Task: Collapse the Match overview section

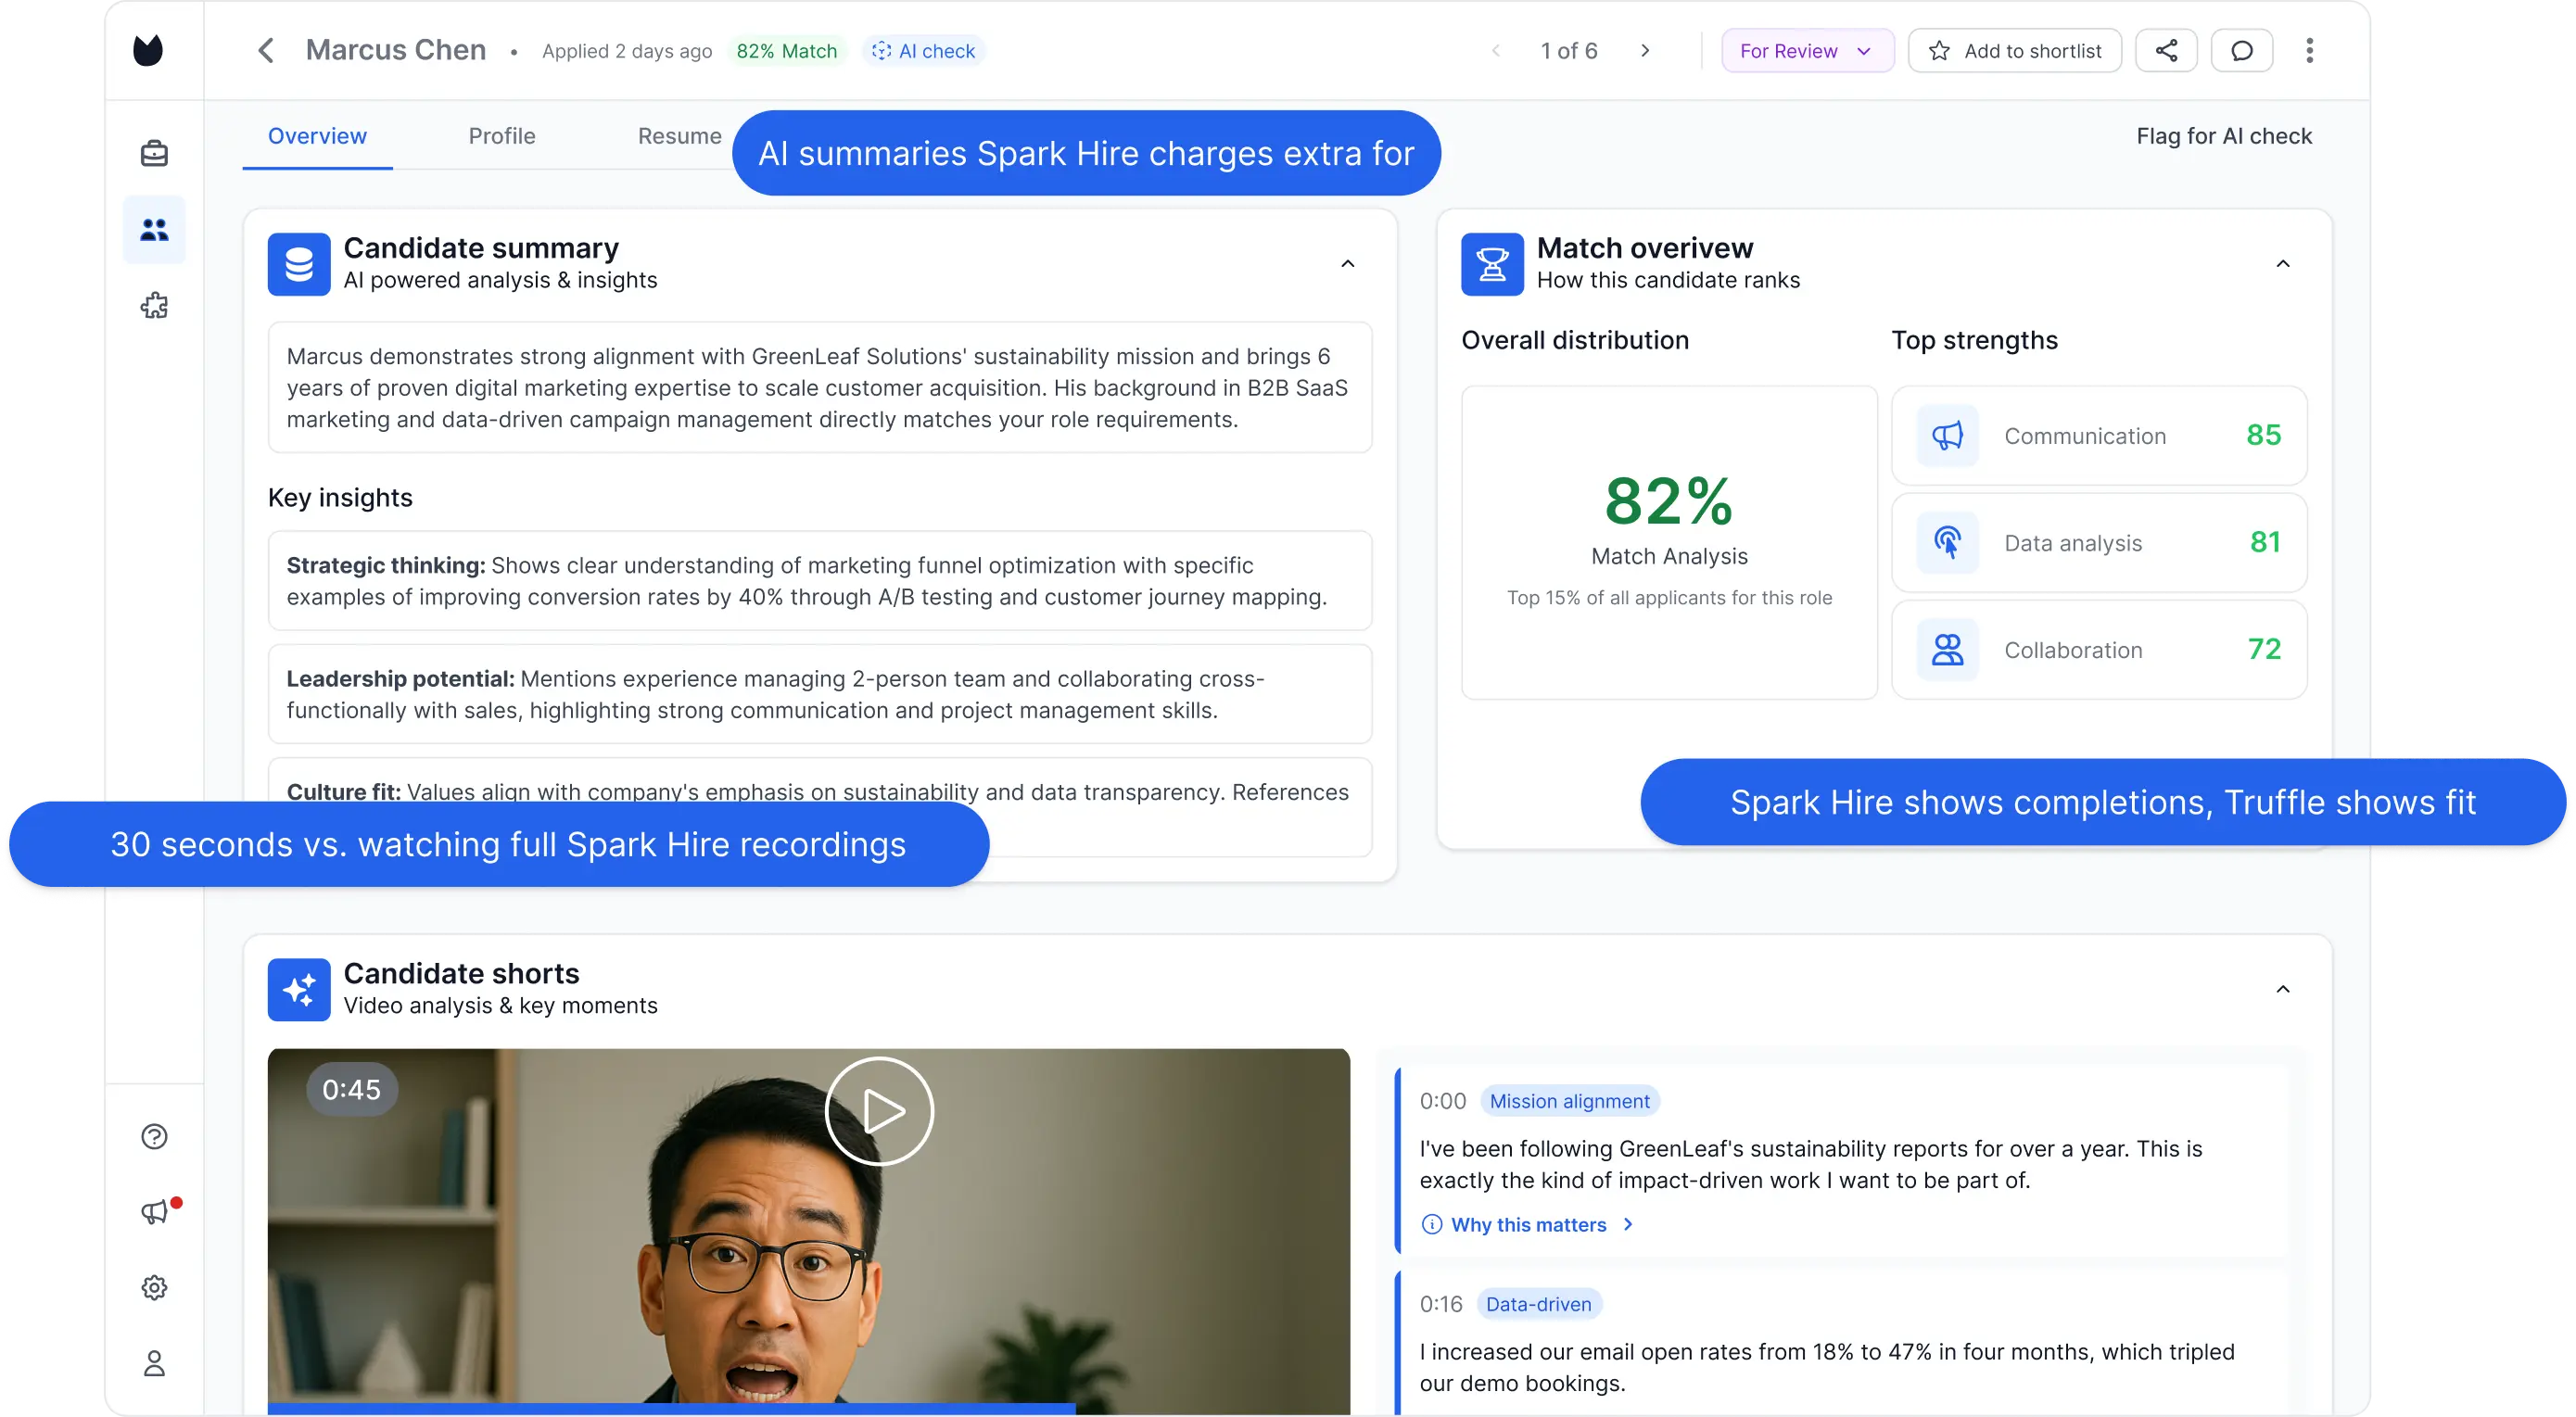Action: [2282, 264]
